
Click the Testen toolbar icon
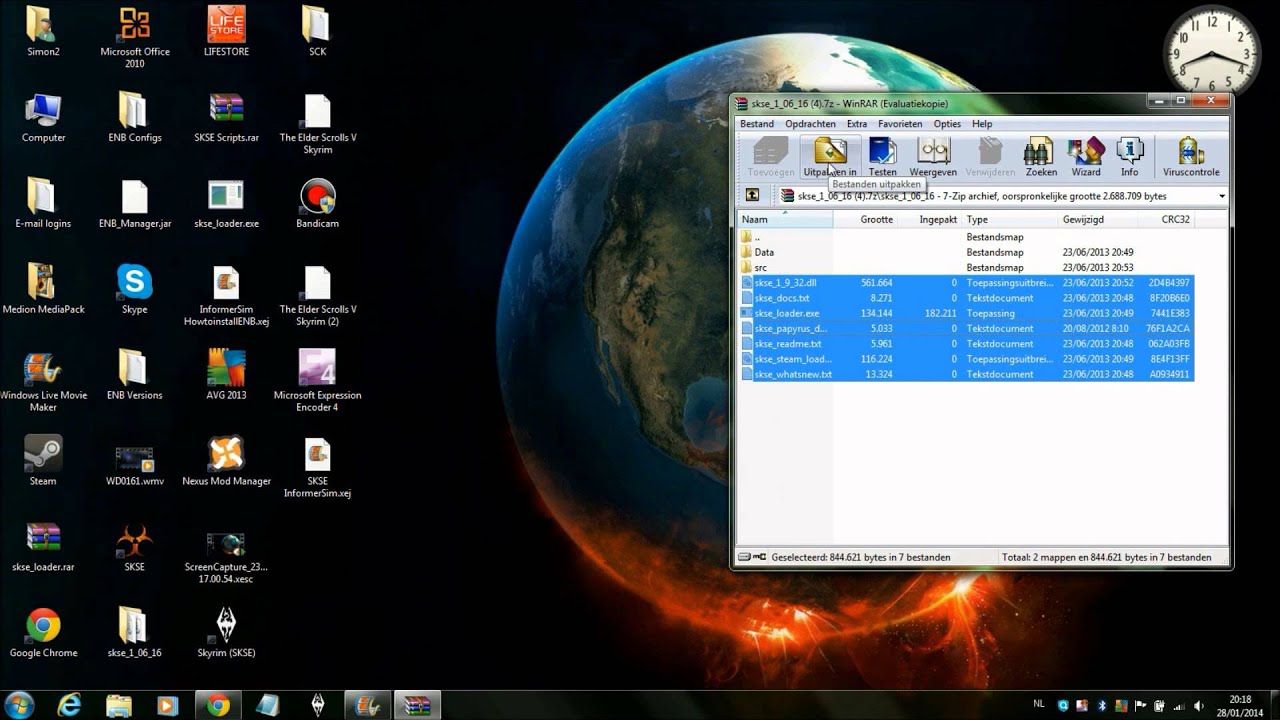point(882,157)
